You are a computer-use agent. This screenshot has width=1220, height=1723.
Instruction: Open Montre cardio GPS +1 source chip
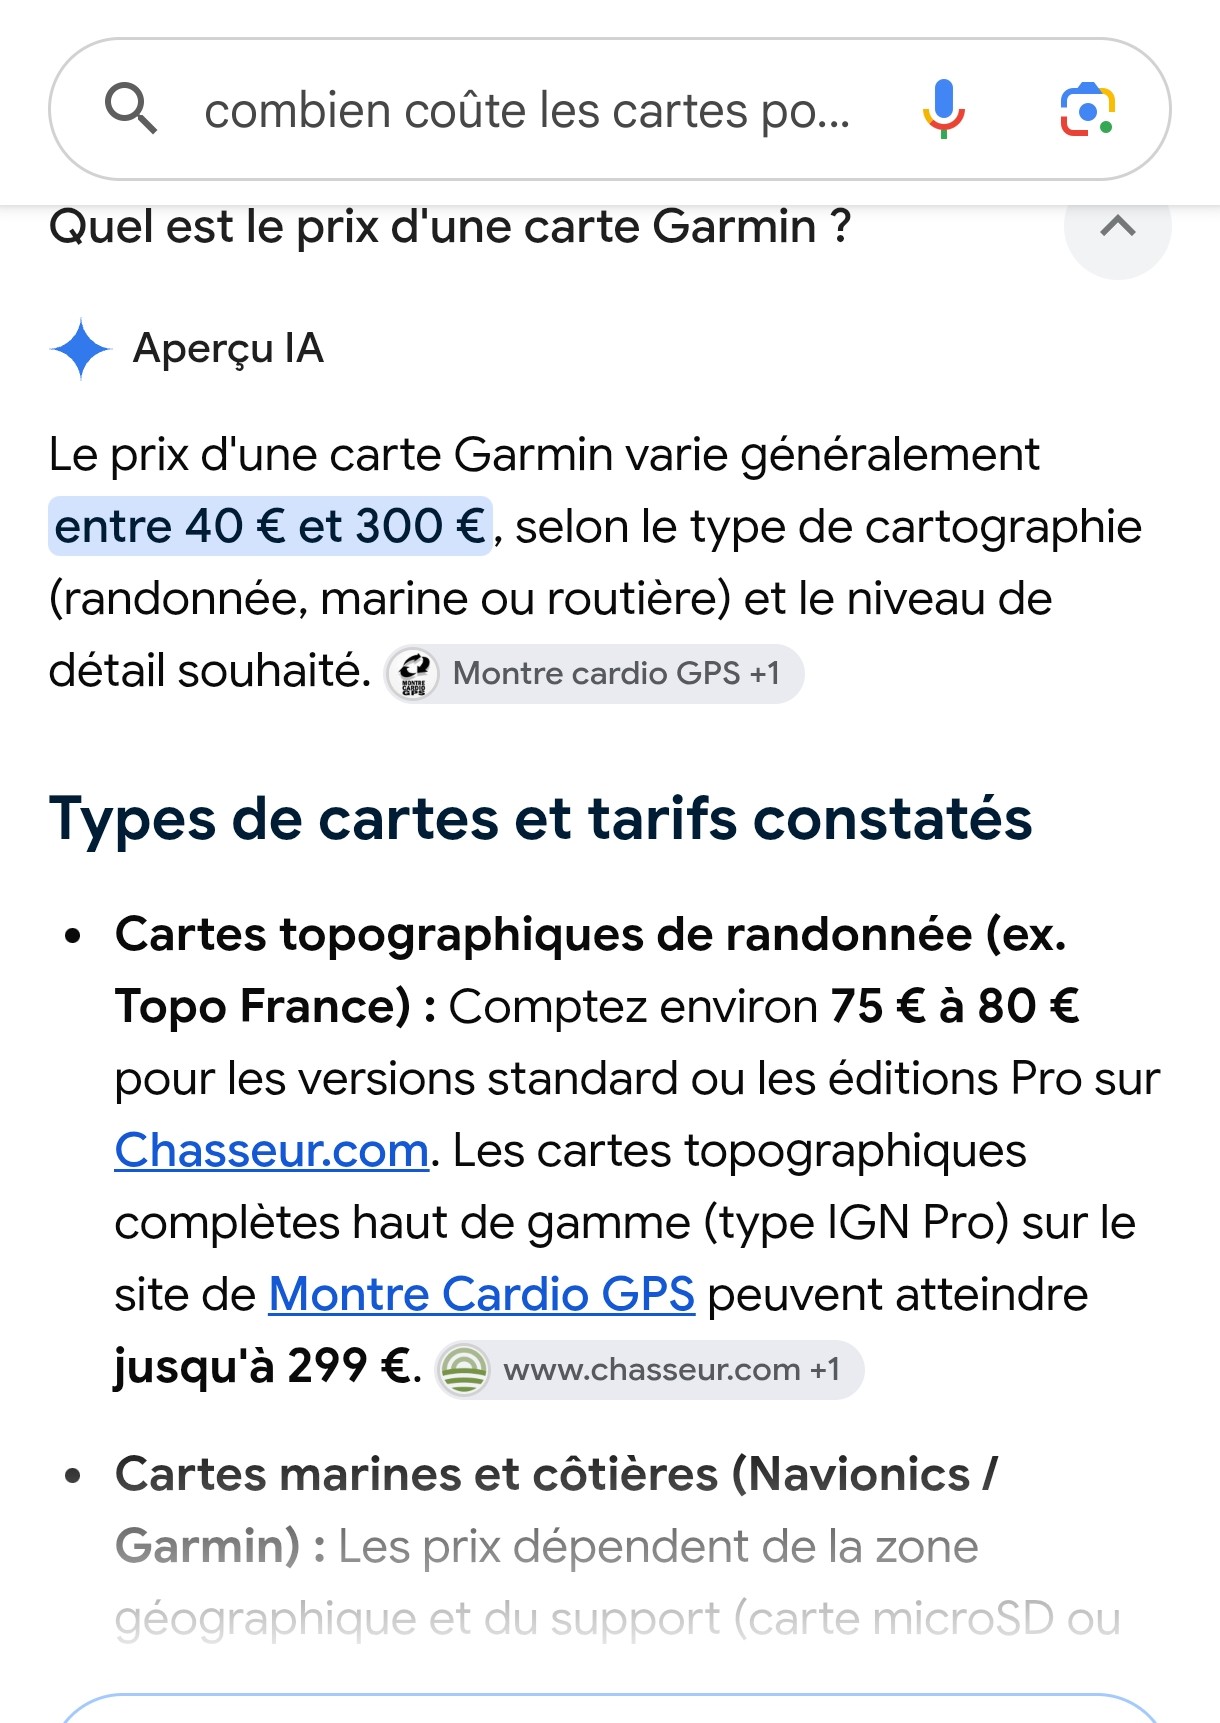595,674
